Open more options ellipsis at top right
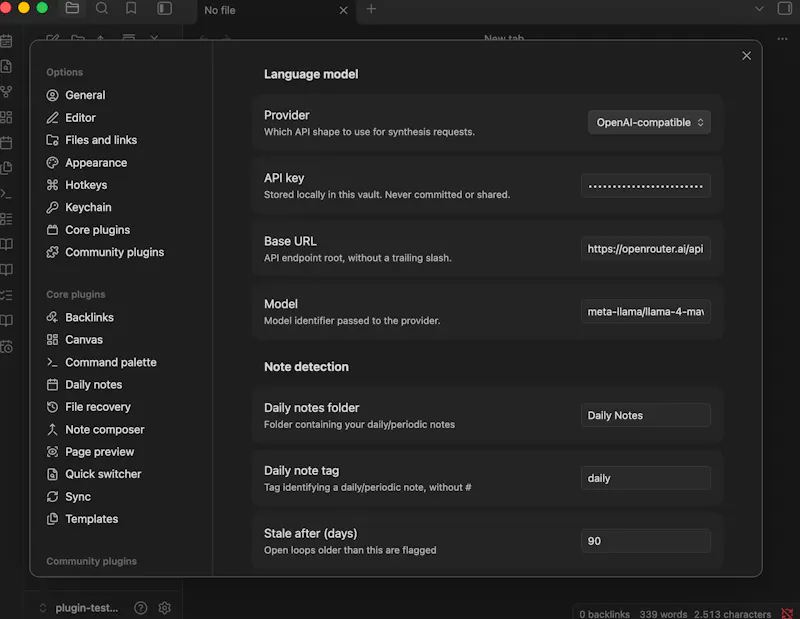The image size is (800, 619). point(782,39)
